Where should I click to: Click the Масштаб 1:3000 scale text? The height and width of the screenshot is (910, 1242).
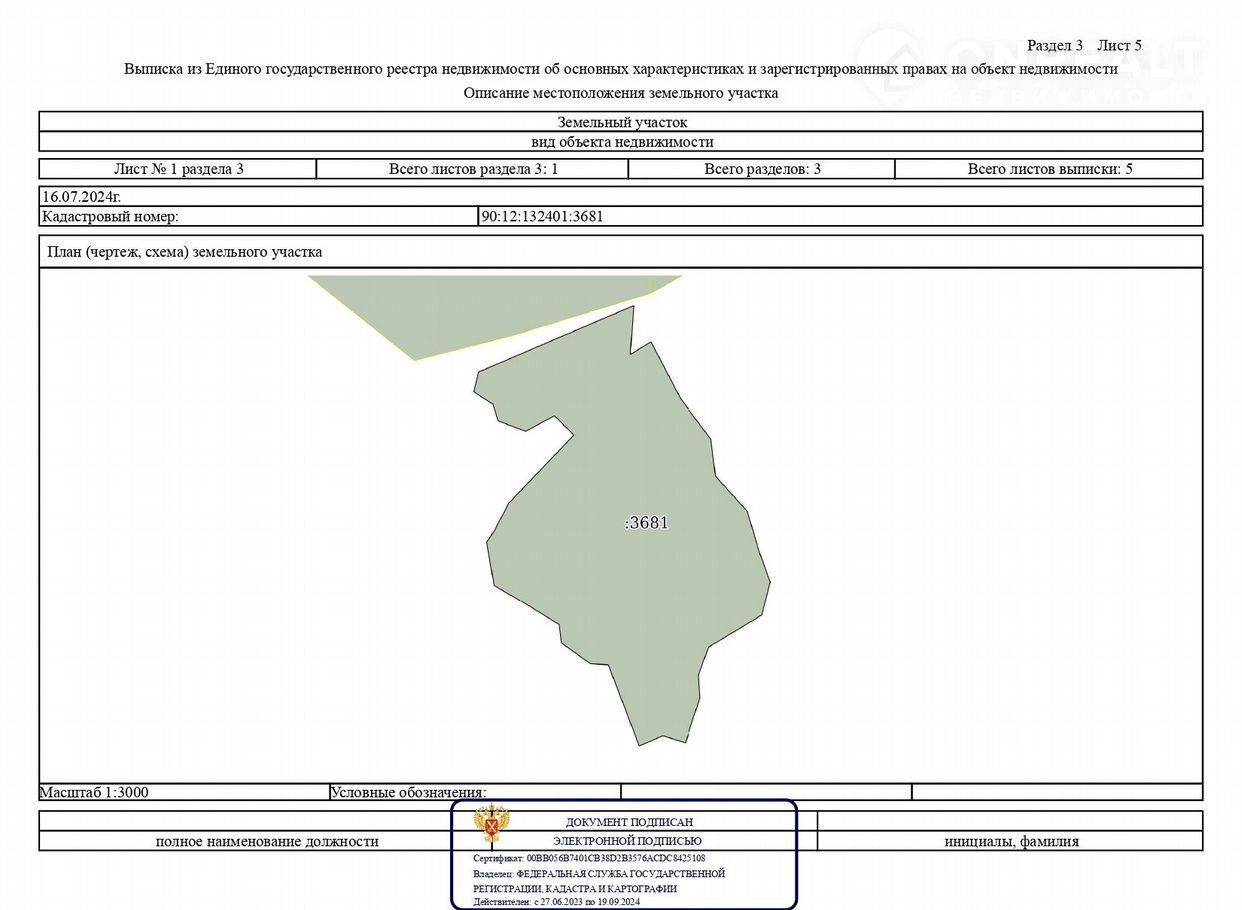94,792
